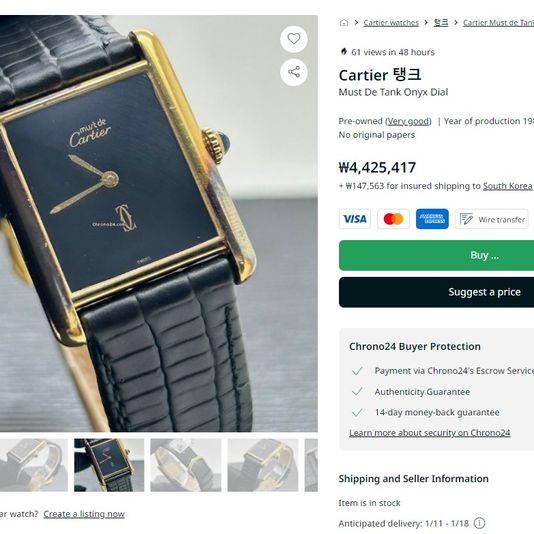Select the first watch thumbnail

33,465
